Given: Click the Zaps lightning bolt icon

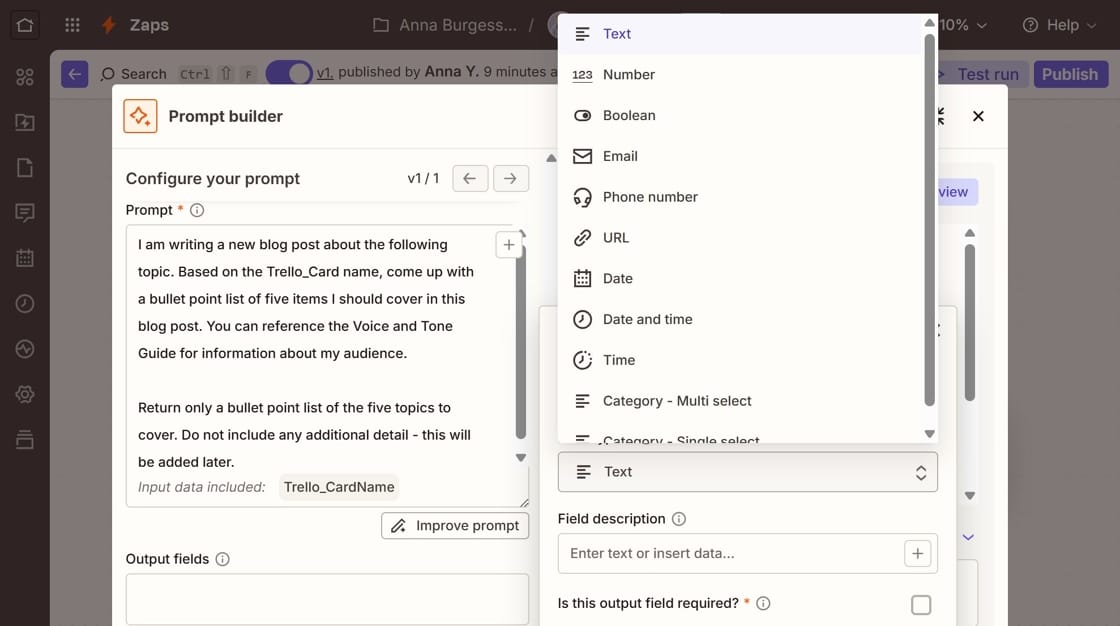Looking at the screenshot, I should point(107,24).
